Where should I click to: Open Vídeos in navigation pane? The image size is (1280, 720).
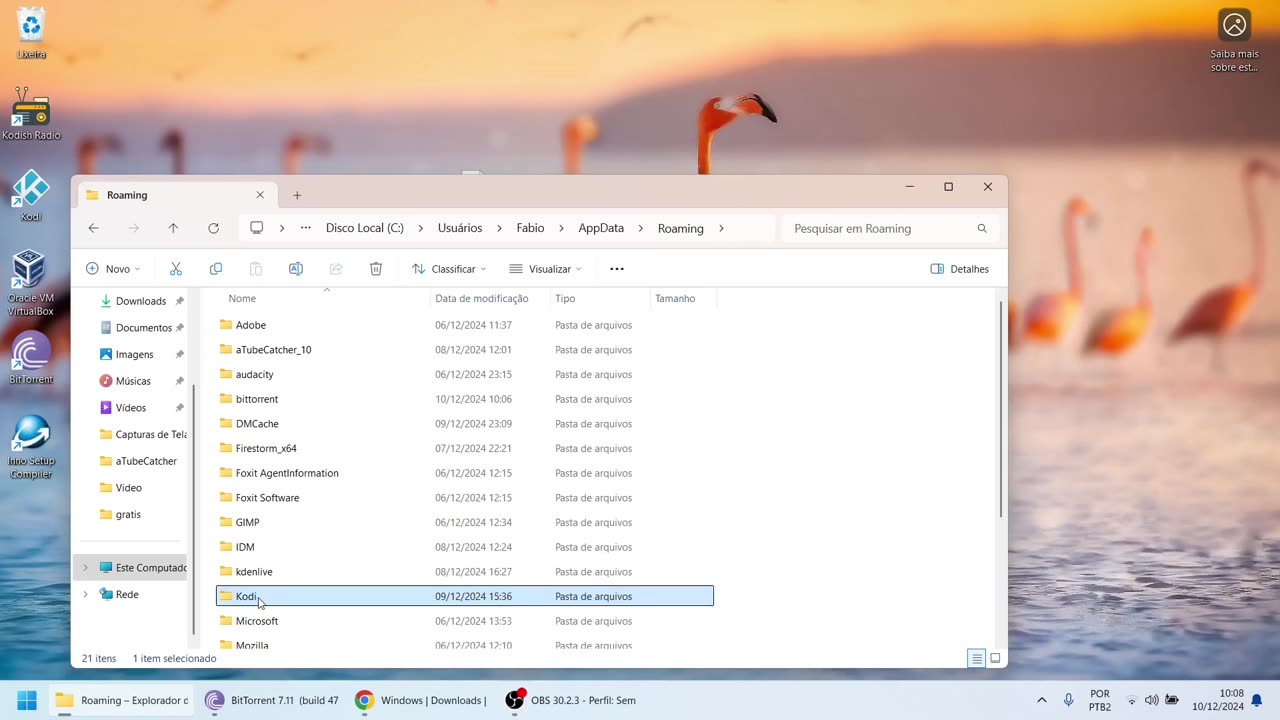coord(131,408)
